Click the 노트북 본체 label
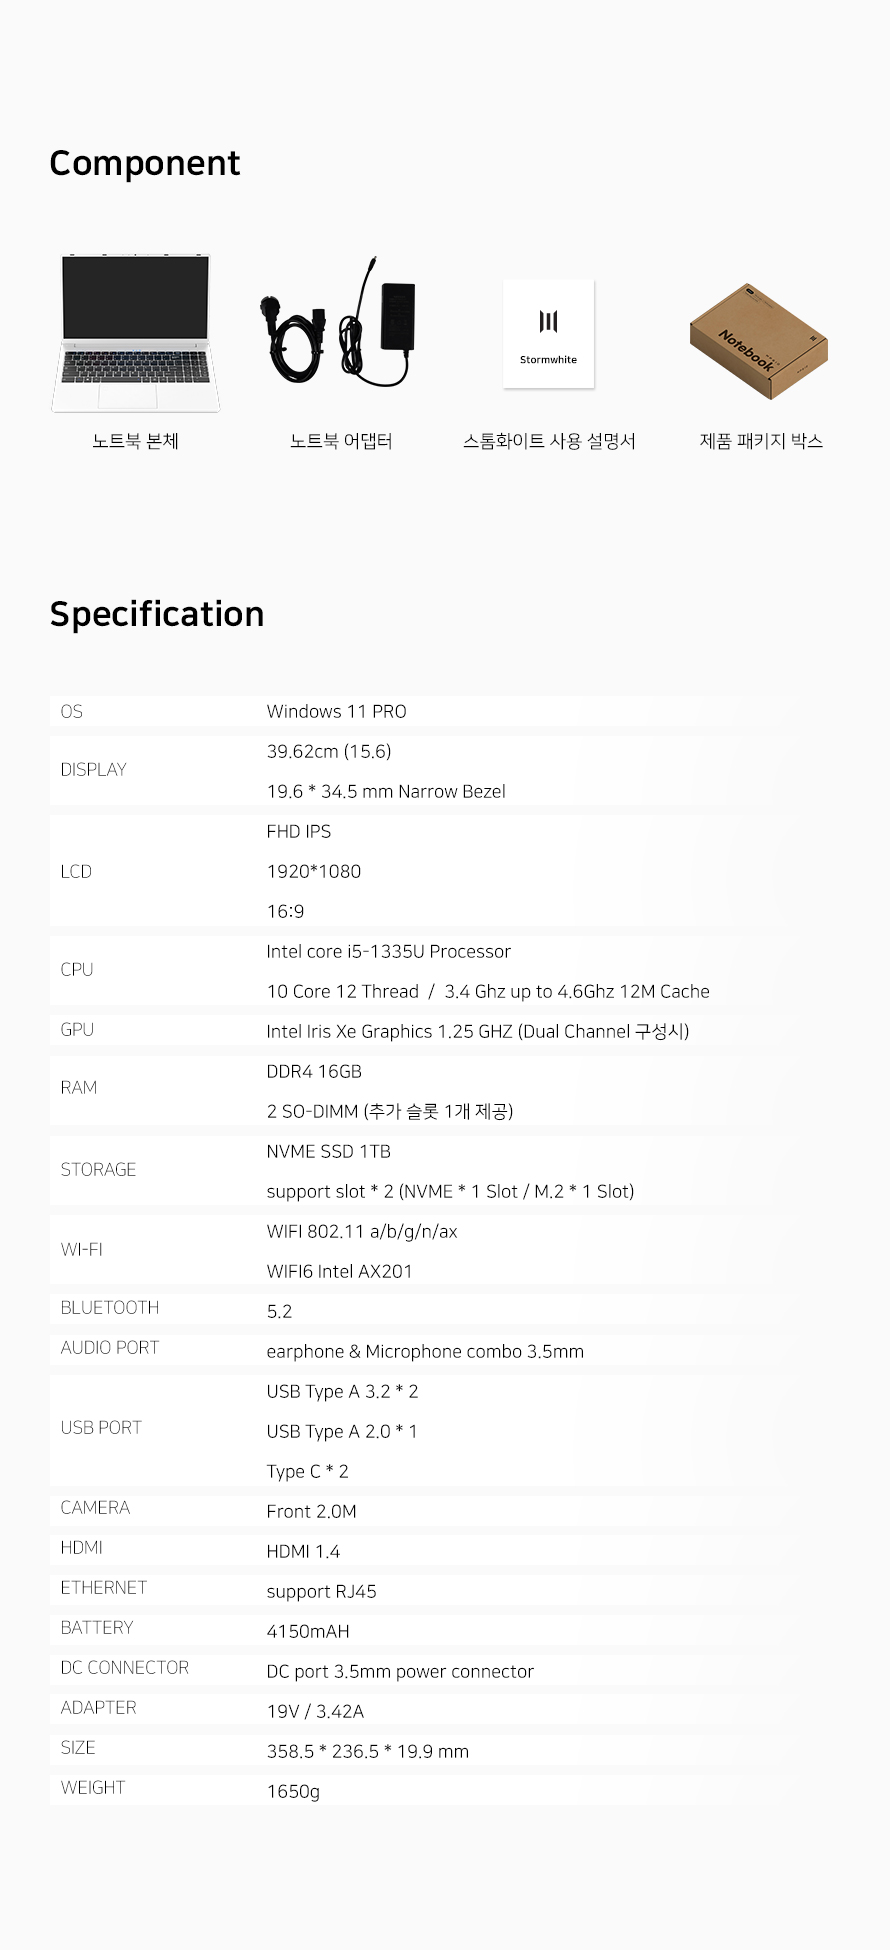This screenshot has width=890, height=1950. 135,441
